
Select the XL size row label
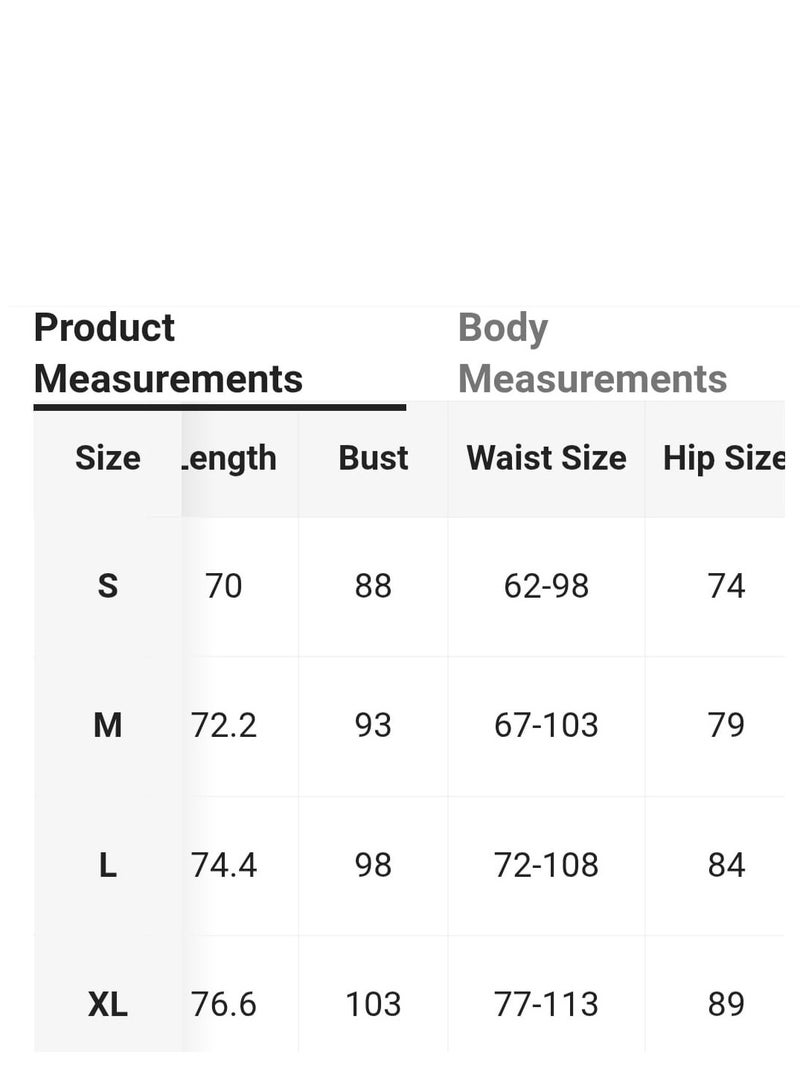pyautogui.click(x=108, y=1004)
